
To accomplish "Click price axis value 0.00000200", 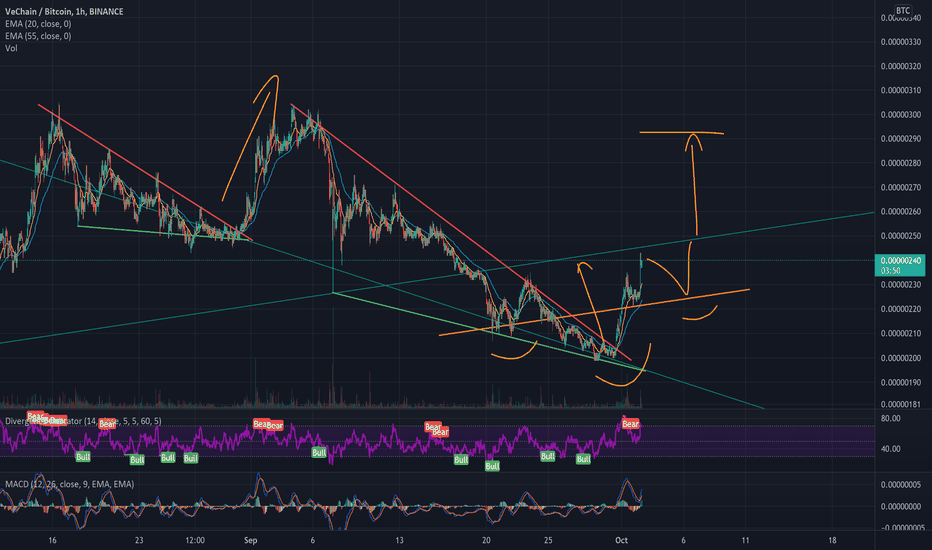I will point(901,358).
